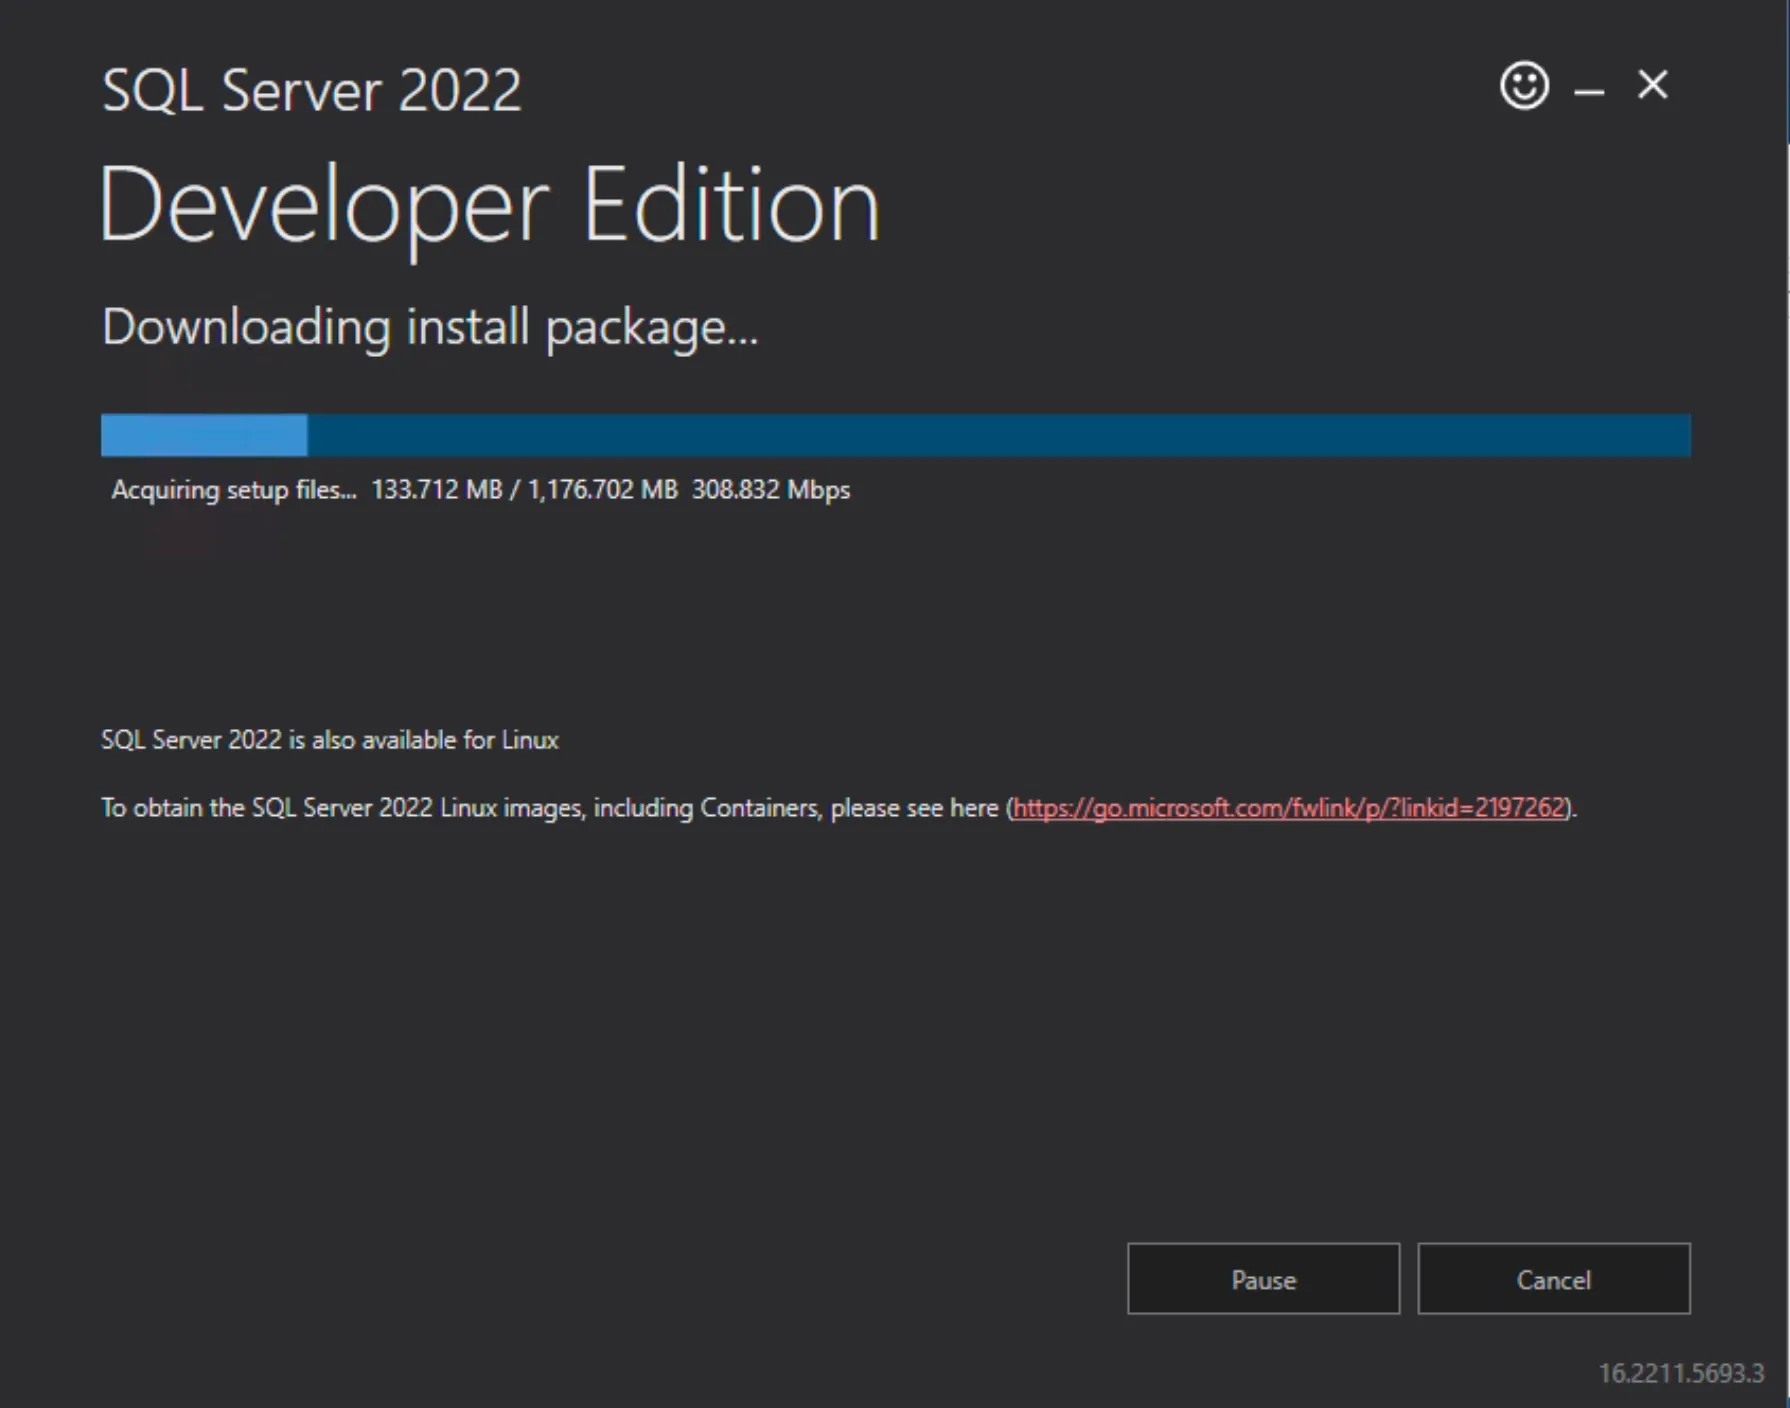Click the '133.712 MB / 1,176.702 MB' download size
This screenshot has width=1790, height=1408.
[x=525, y=490]
